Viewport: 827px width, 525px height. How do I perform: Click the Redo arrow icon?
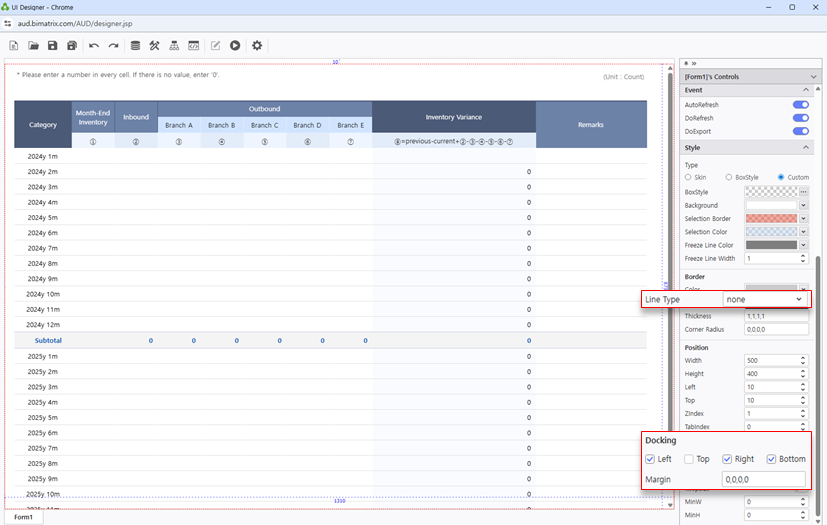pyautogui.click(x=113, y=46)
